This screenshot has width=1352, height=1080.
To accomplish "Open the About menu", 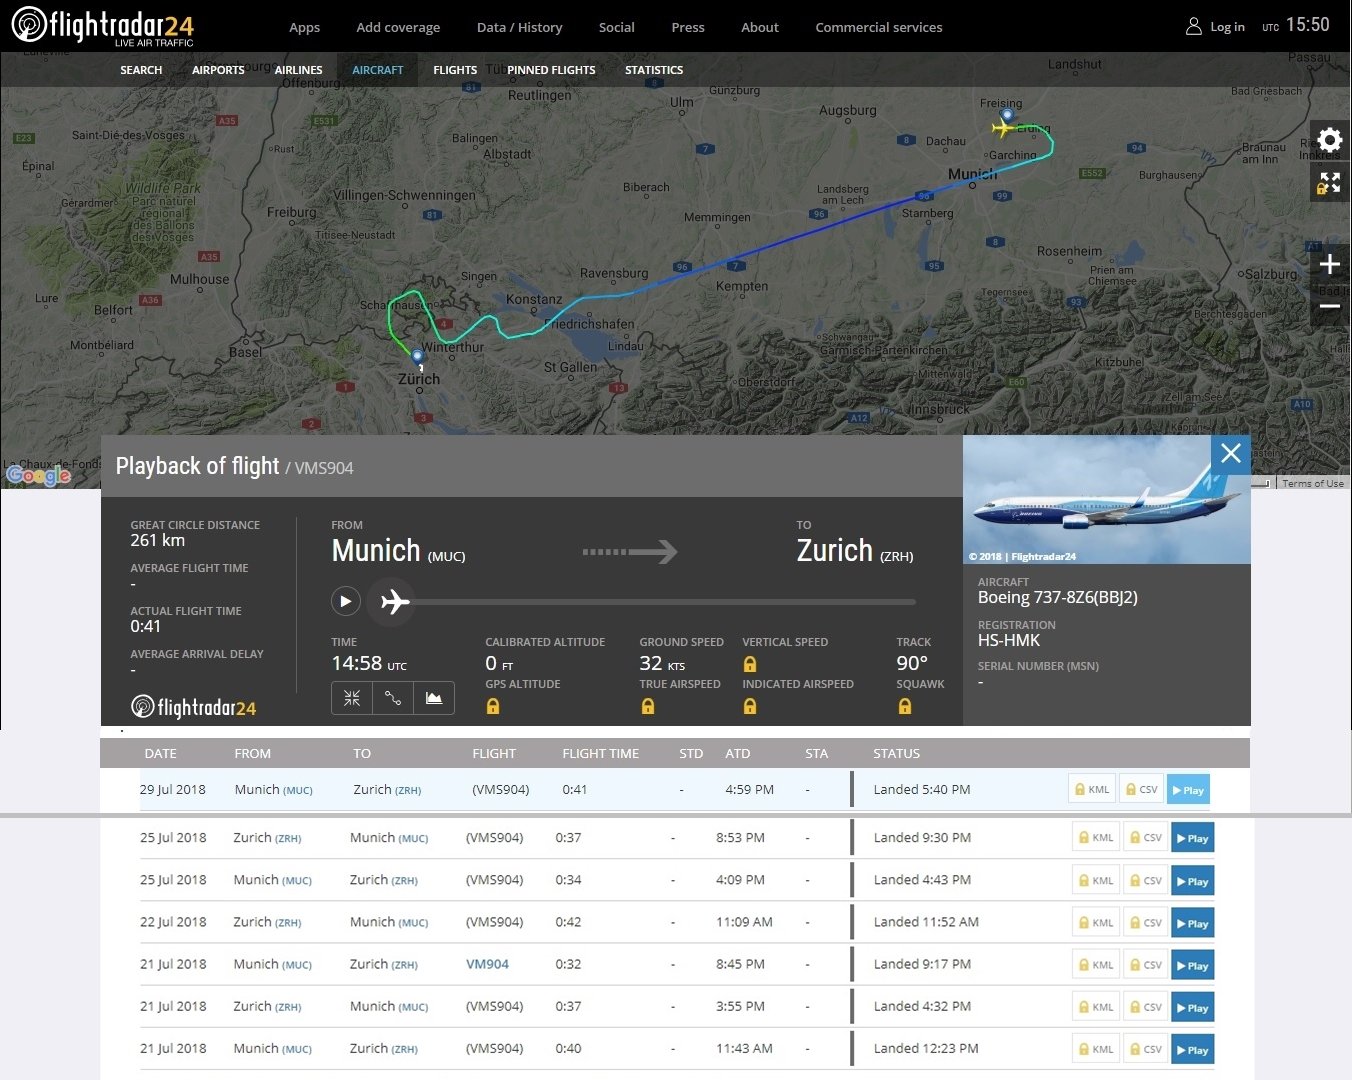I will coord(760,27).
